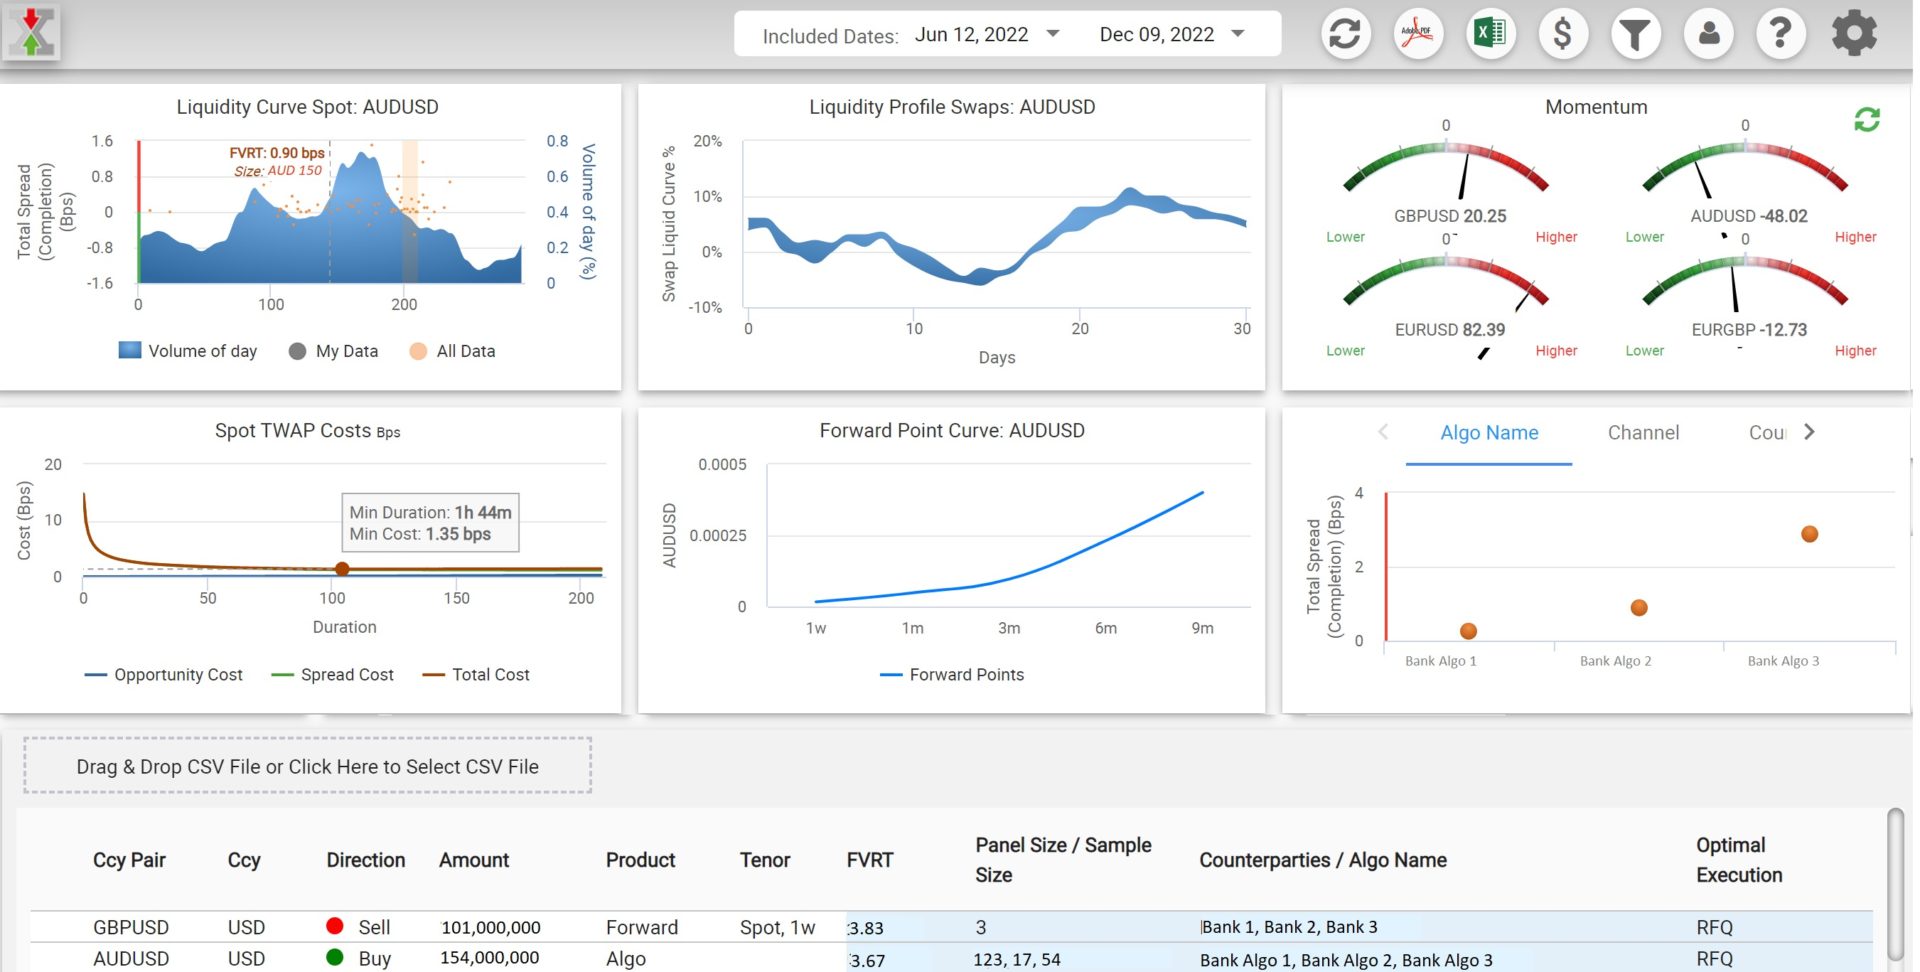
Task: Select the Algo Name tab
Action: click(1488, 432)
